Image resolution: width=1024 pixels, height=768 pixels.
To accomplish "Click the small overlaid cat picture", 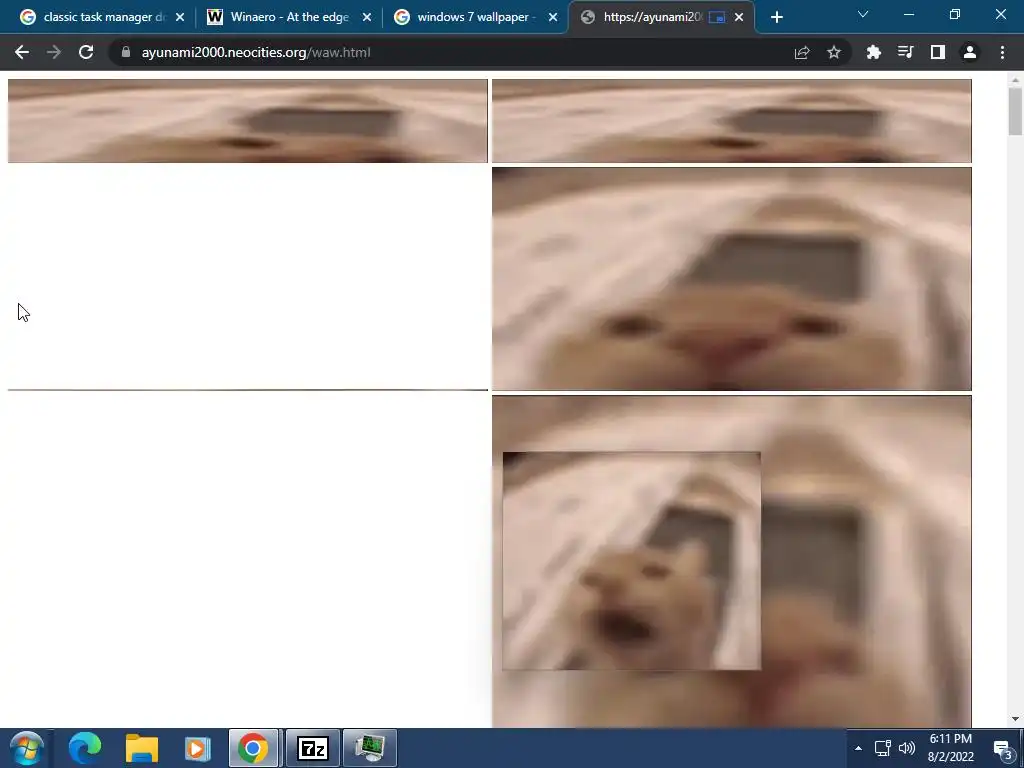I will [632, 560].
